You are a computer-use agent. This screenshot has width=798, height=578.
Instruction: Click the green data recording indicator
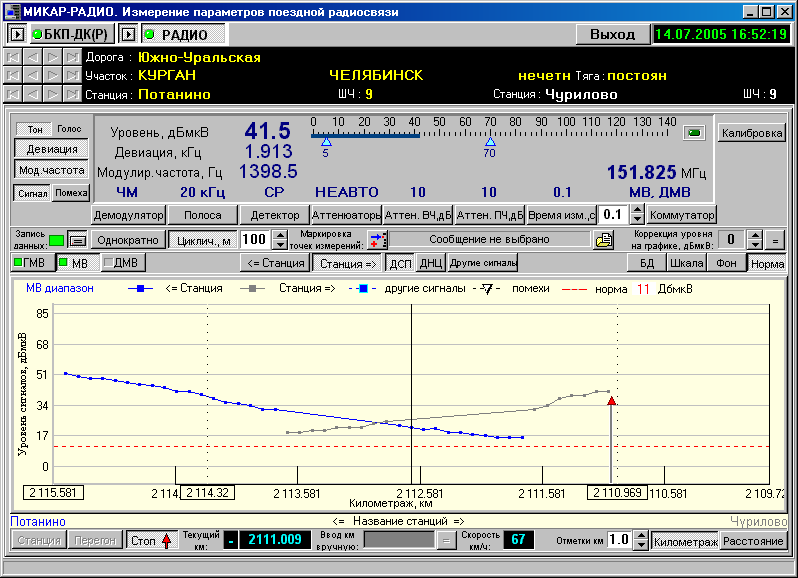[x=56, y=240]
